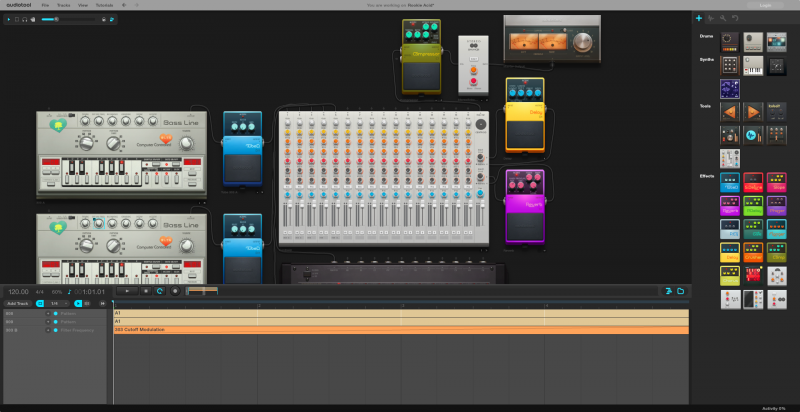
Task: Click the 120.00 tempo field
Action: tap(18, 291)
